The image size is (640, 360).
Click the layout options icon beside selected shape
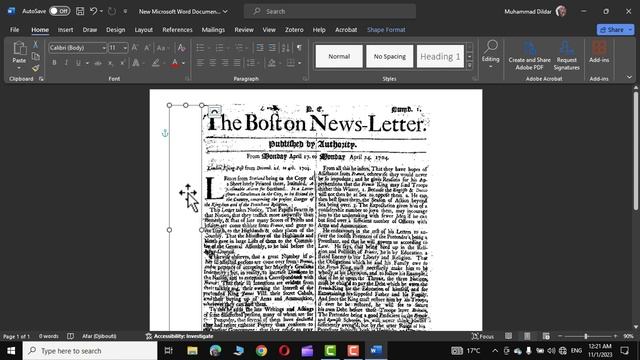pyautogui.click(x=215, y=111)
